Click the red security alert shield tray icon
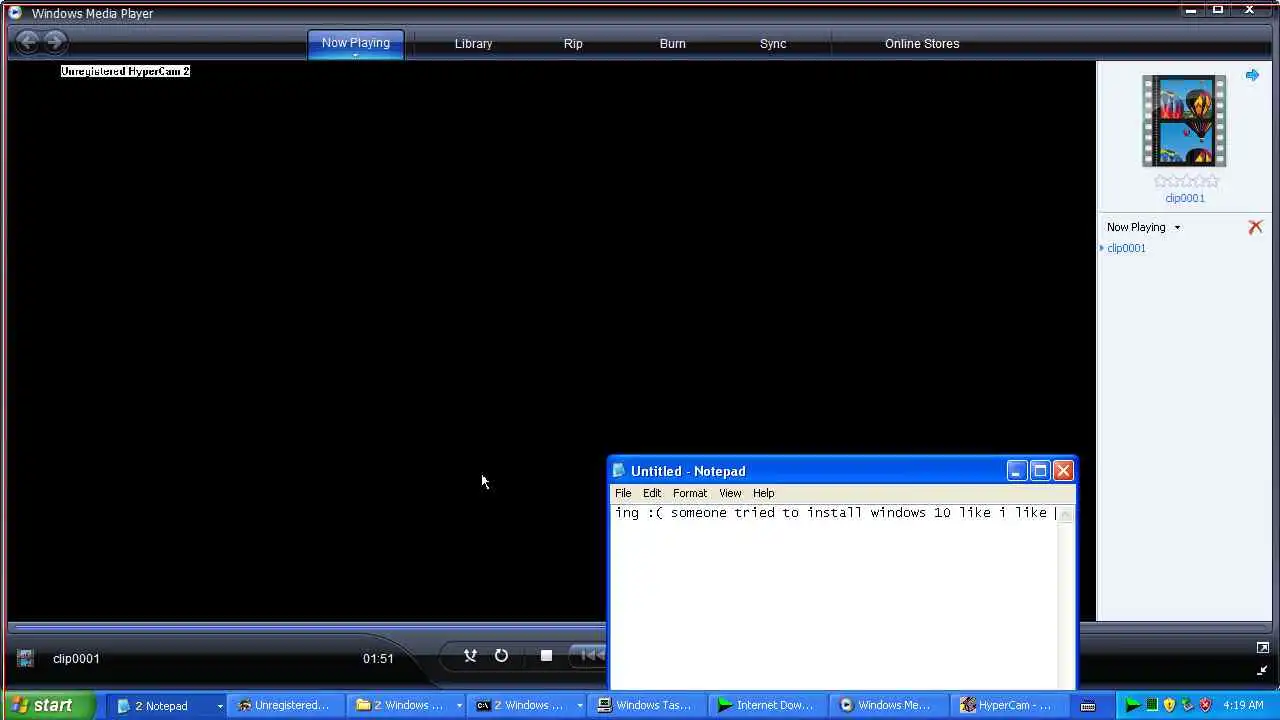 coord(1205,705)
